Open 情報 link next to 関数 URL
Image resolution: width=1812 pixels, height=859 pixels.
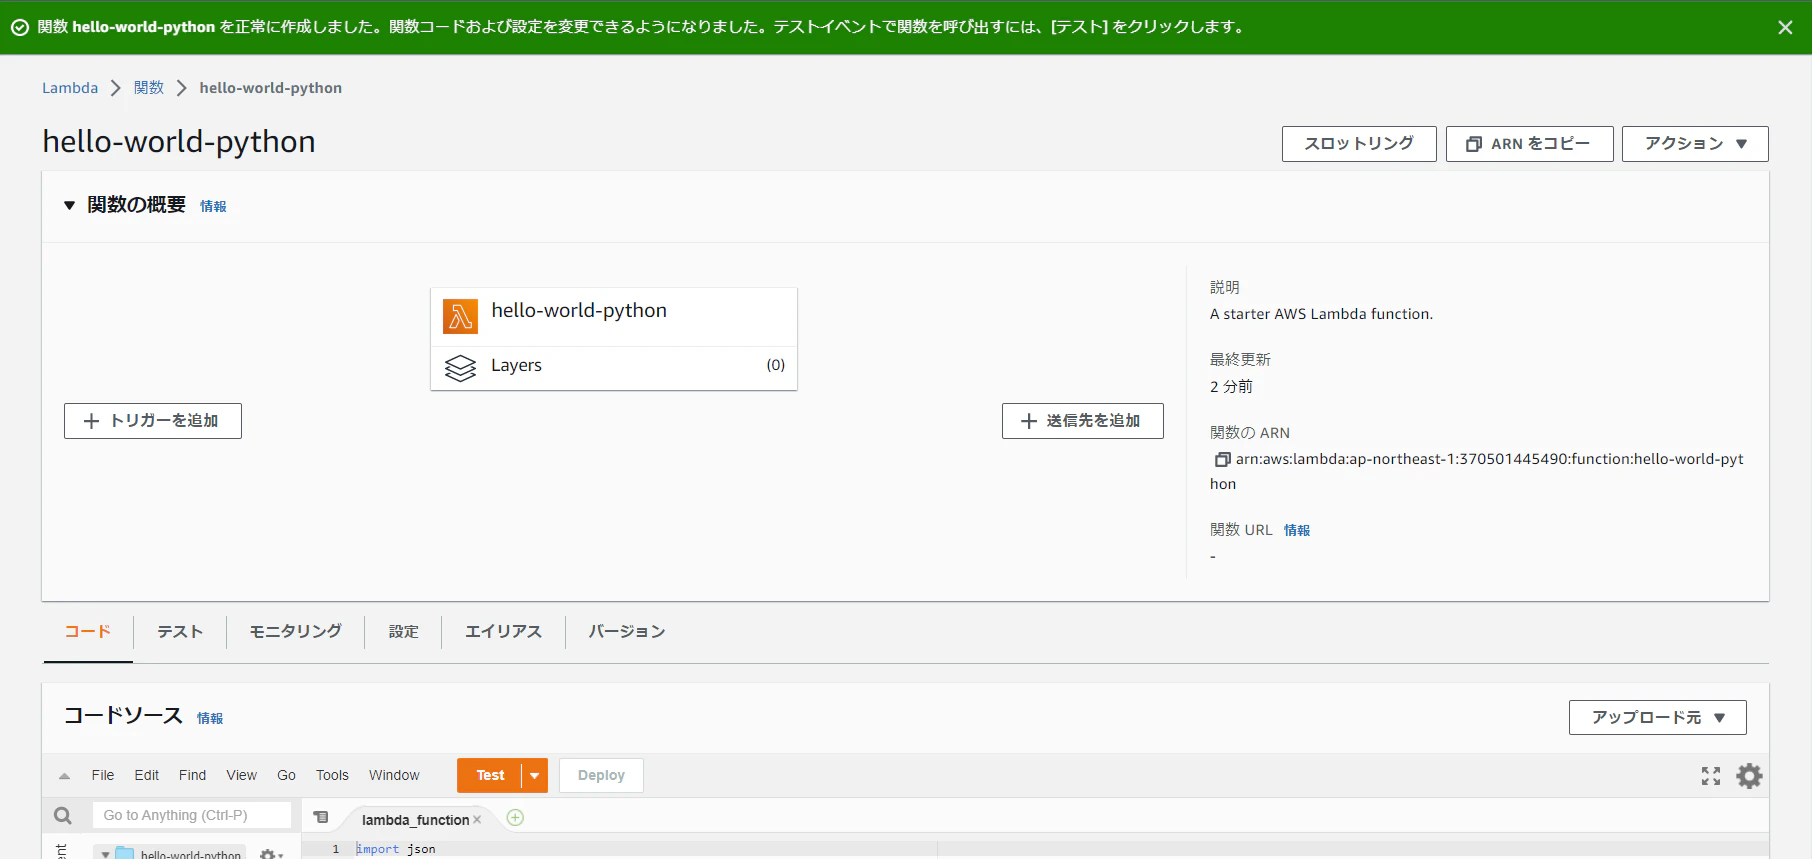pos(1297,530)
